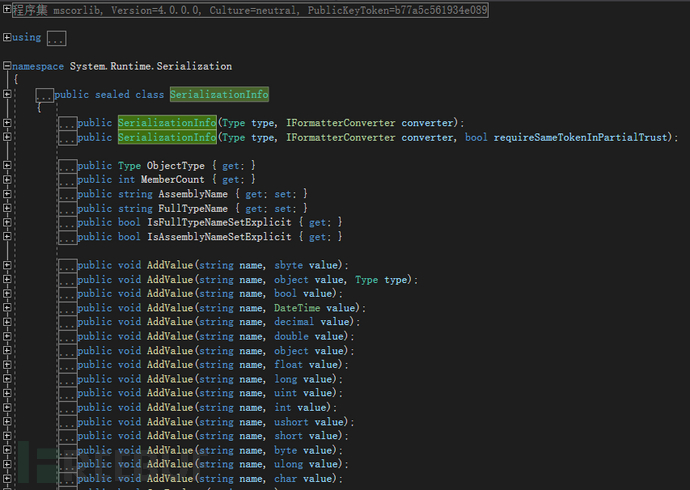Screen dimensions: 690x490
Task: Click the AssemblyName property name
Action: click(193, 194)
